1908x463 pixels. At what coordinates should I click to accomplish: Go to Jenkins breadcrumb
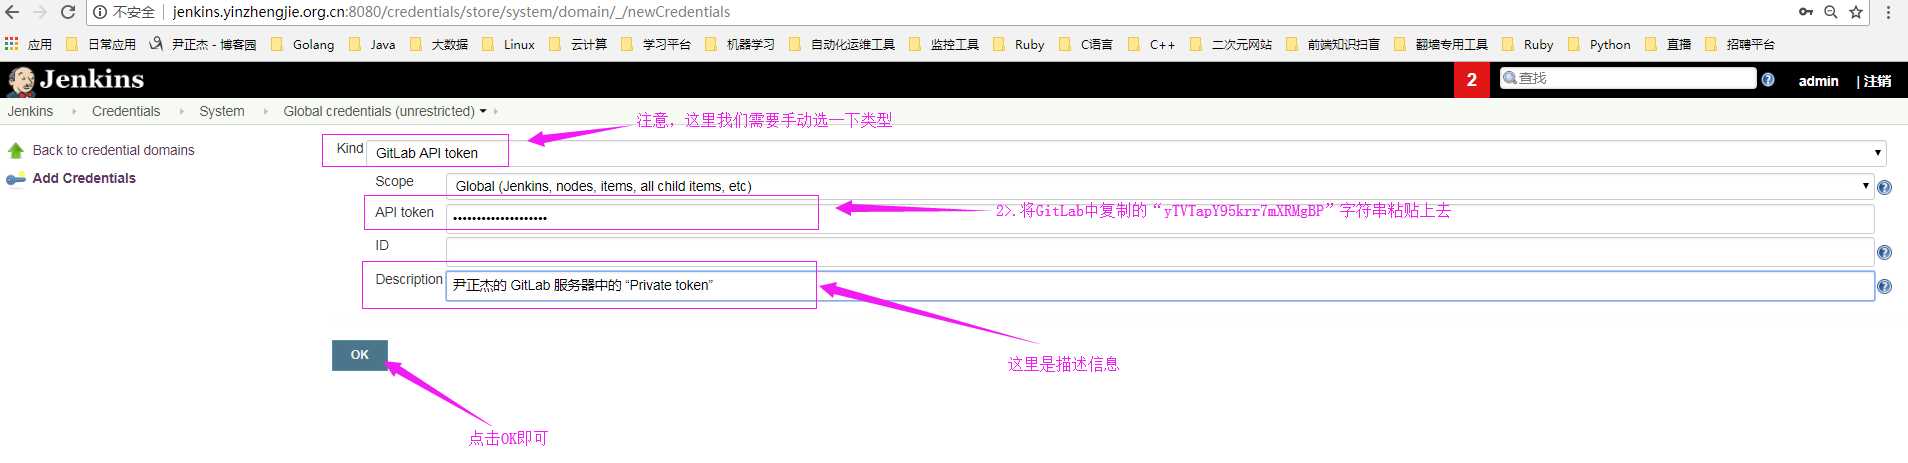30,111
